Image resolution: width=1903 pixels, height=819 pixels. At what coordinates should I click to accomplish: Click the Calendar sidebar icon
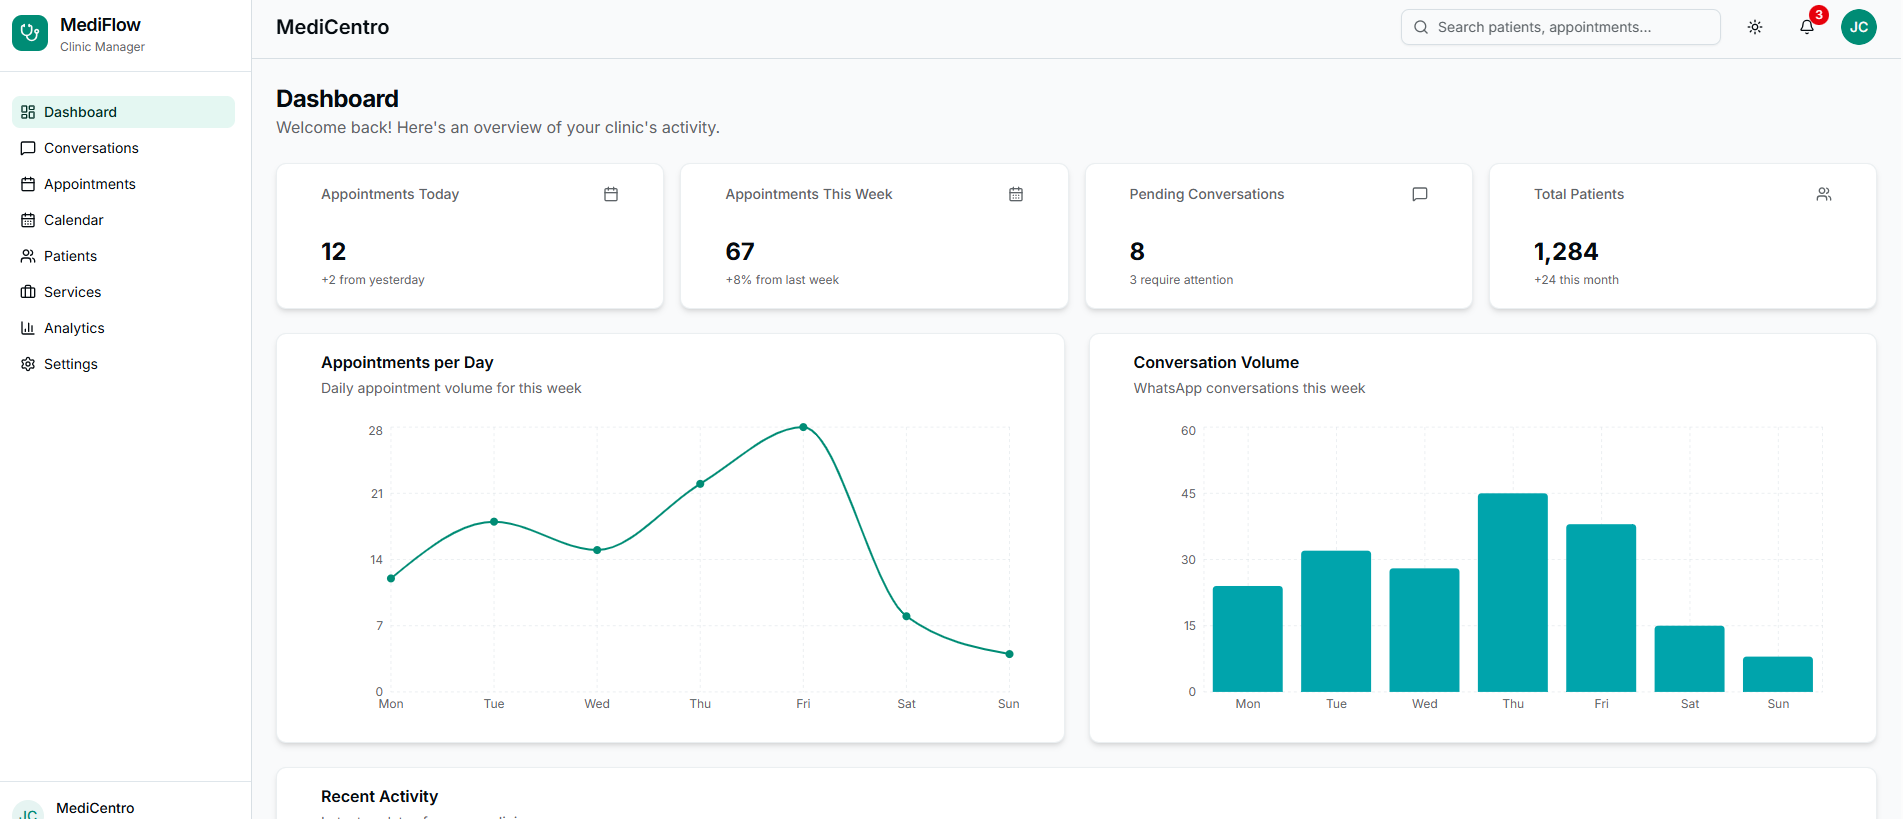pyautogui.click(x=28, y=220)
